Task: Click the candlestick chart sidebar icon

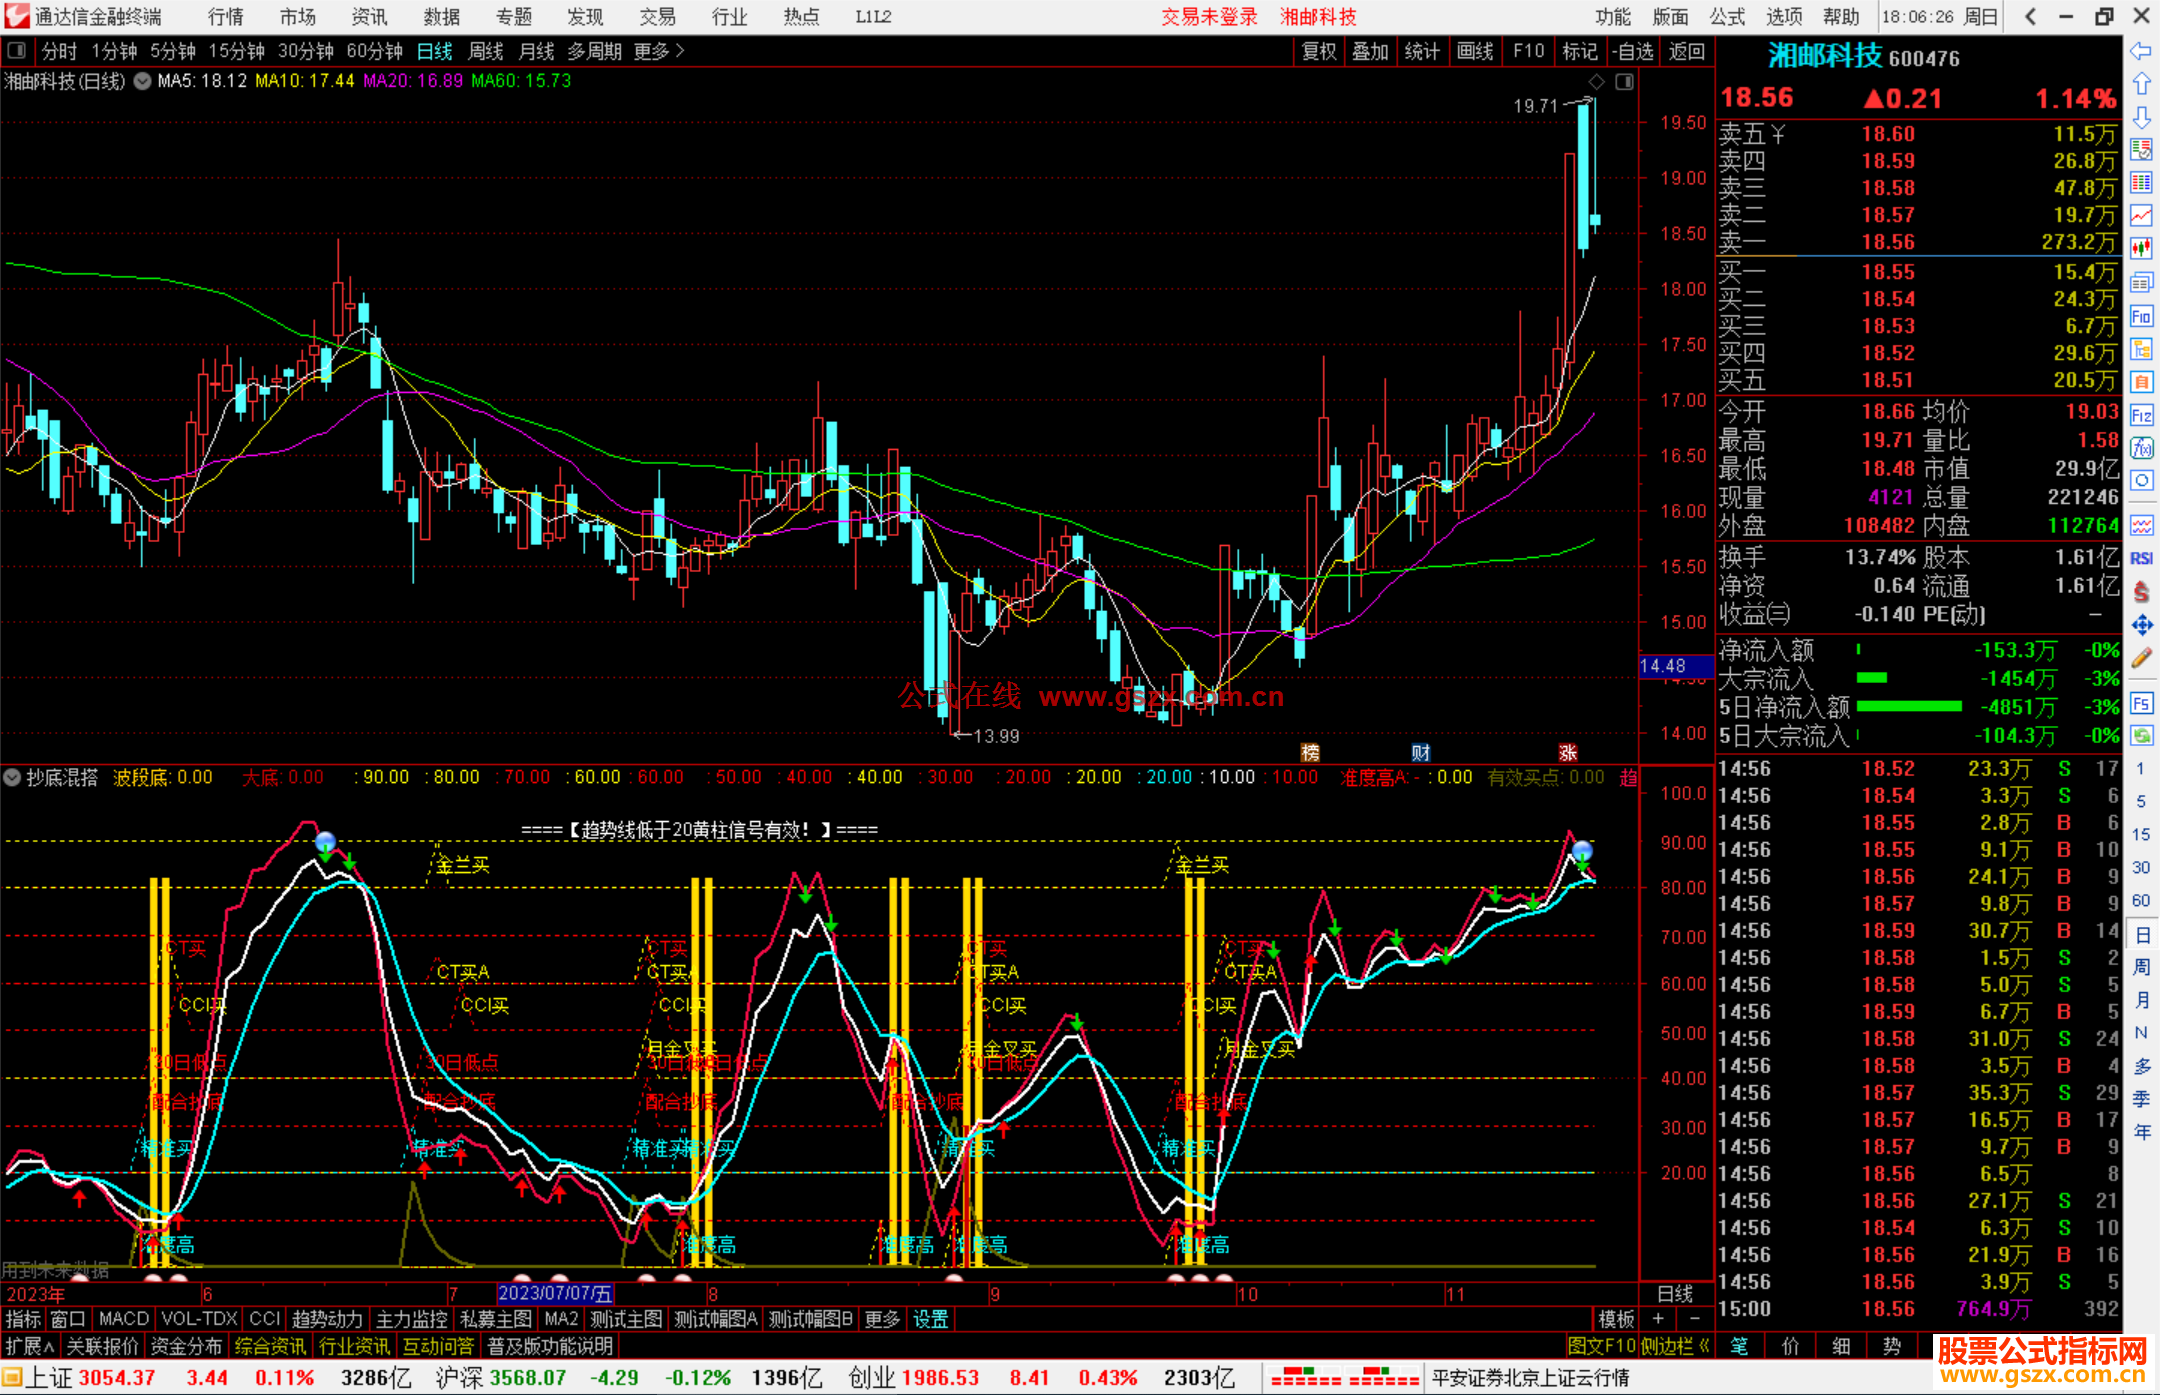Action: tap(2141, 248)
